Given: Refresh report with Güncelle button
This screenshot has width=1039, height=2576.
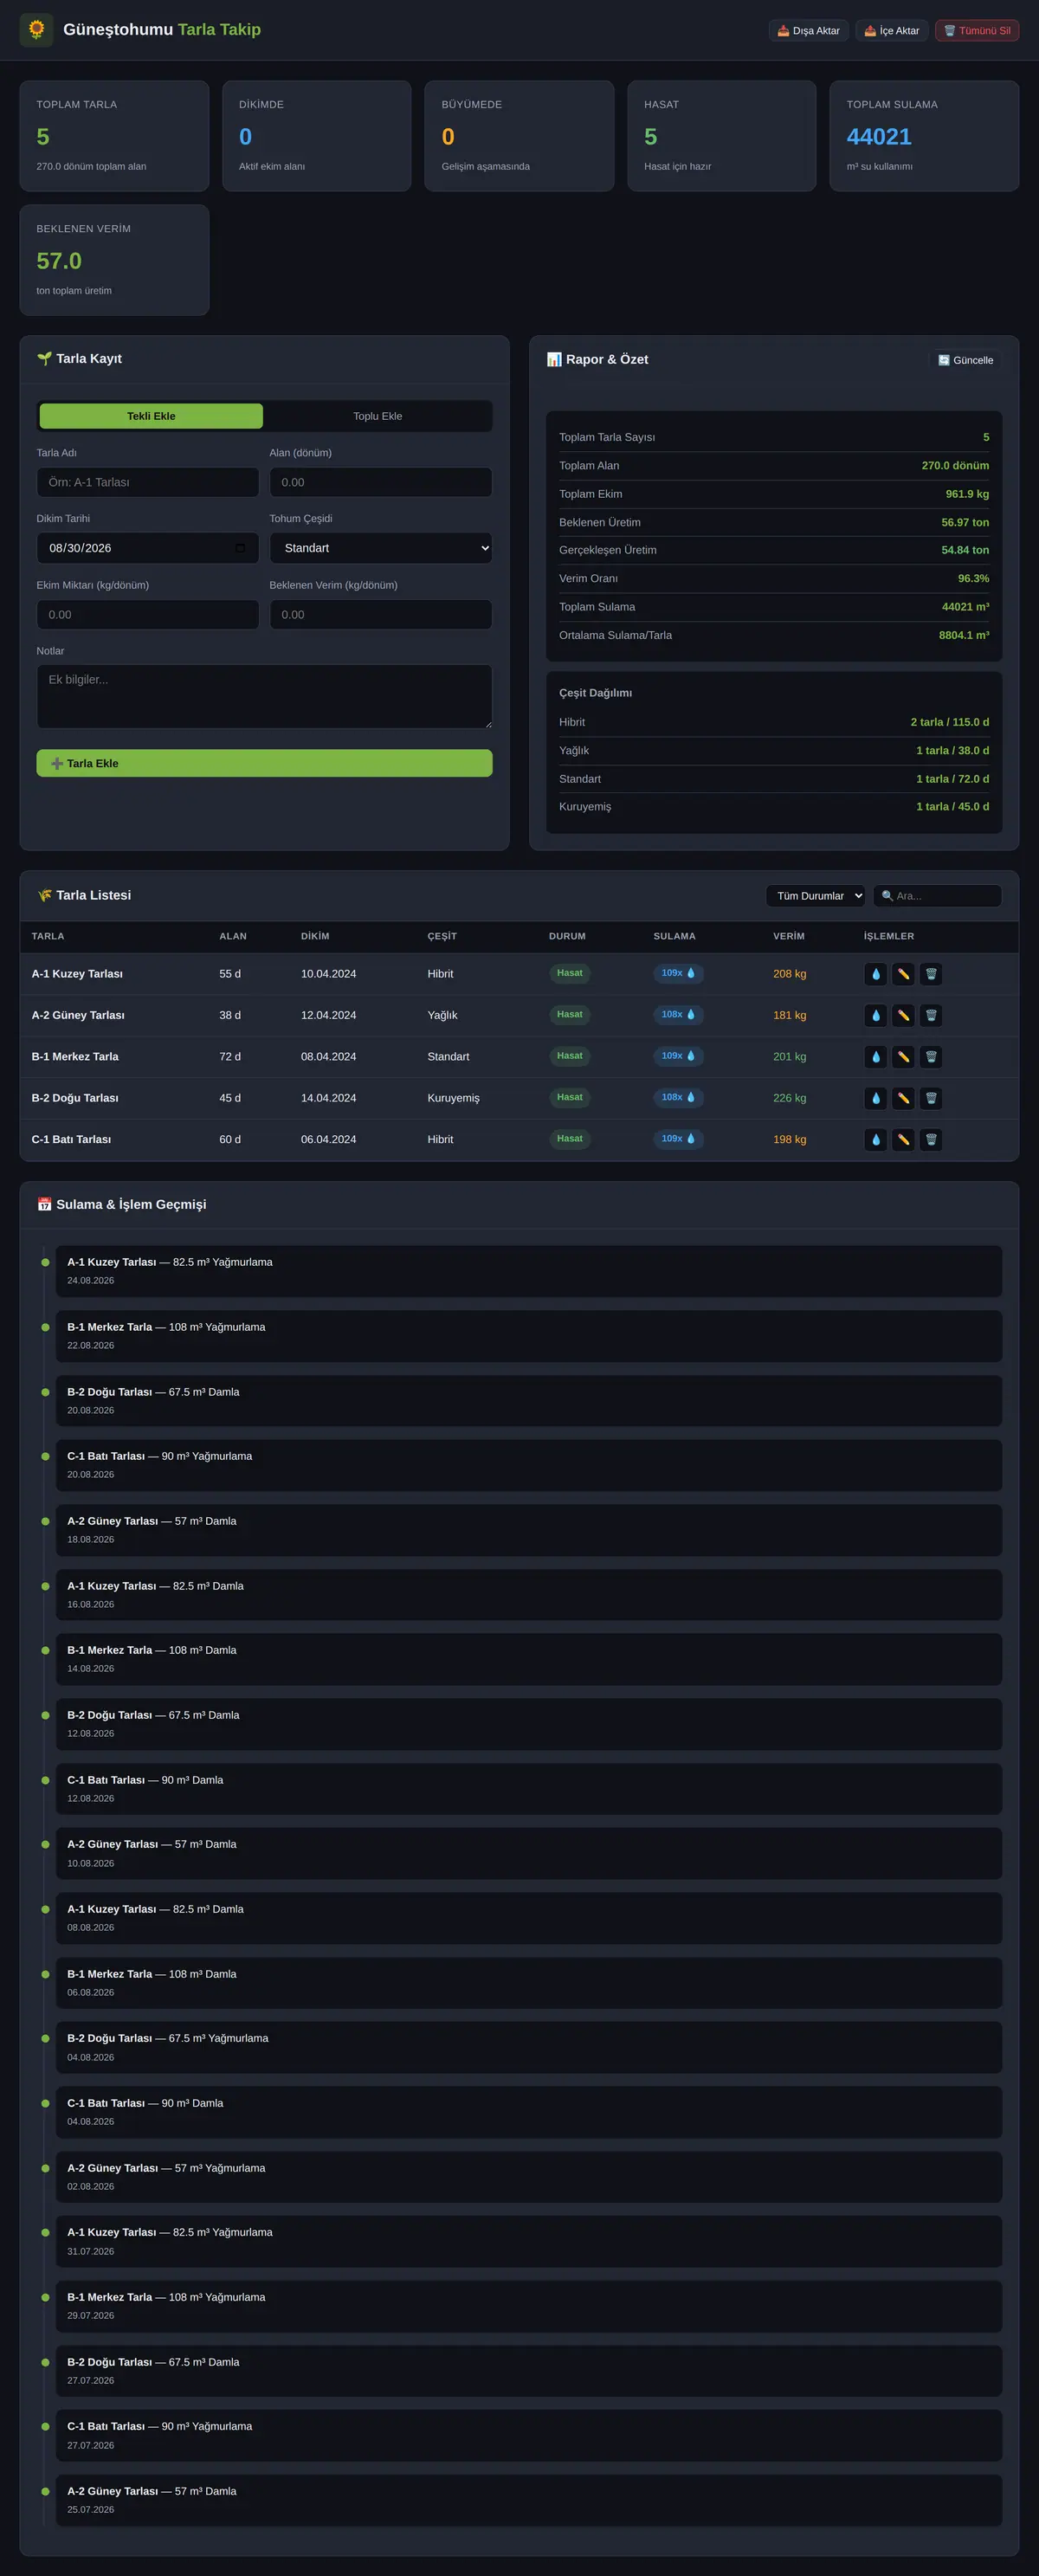Looking at the screenshot, I should [966, 360].
